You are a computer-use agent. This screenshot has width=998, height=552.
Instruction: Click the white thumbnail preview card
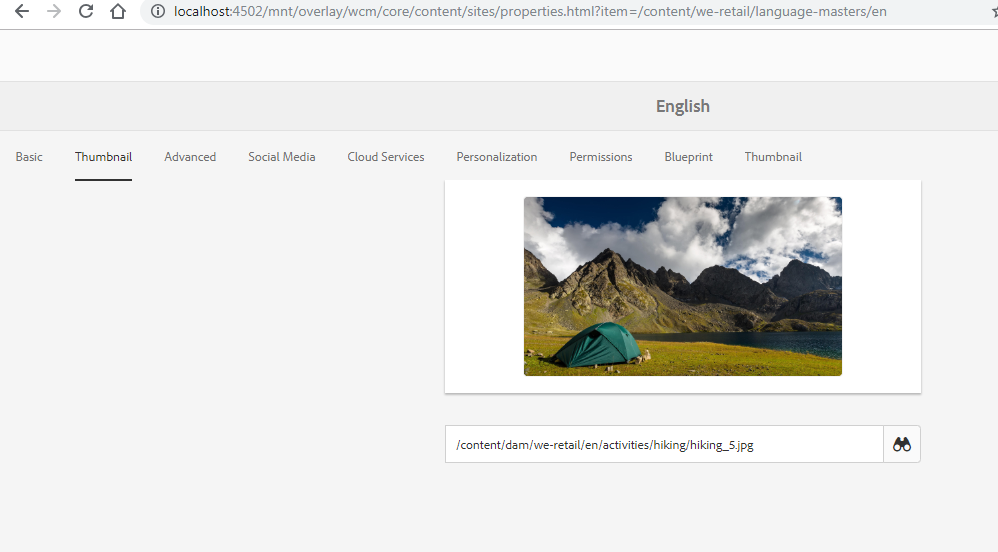point(683,287)
